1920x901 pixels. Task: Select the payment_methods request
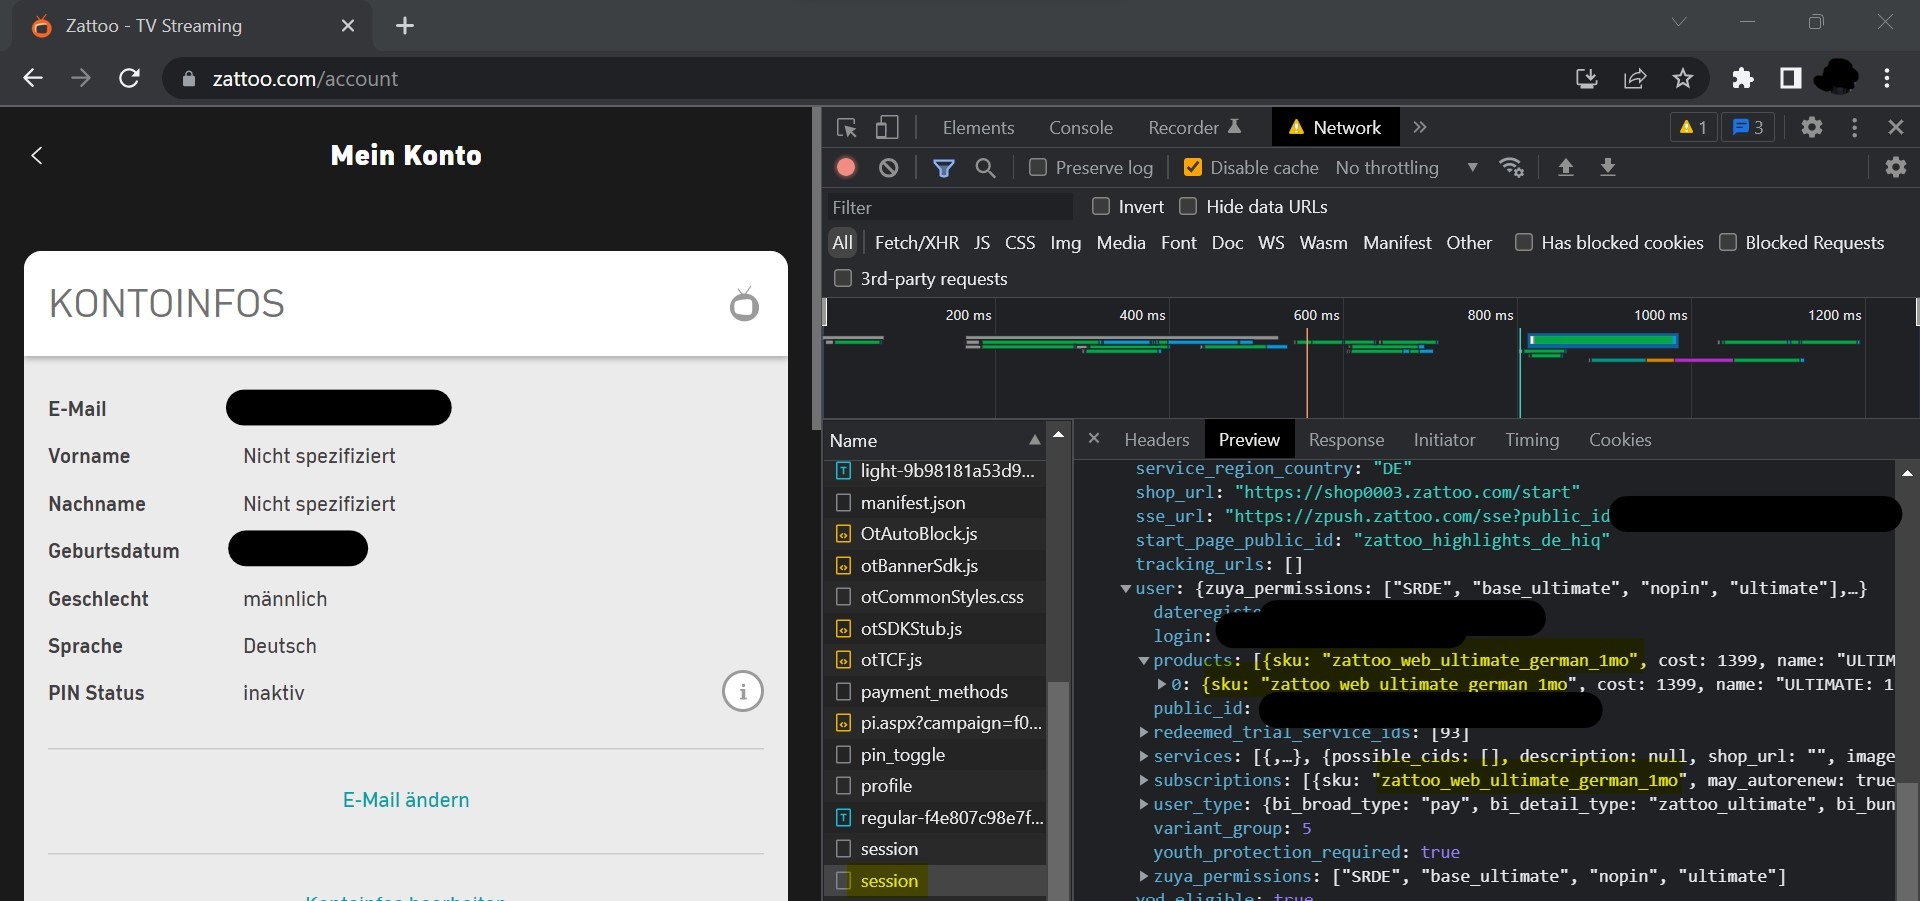coord(934,691)
